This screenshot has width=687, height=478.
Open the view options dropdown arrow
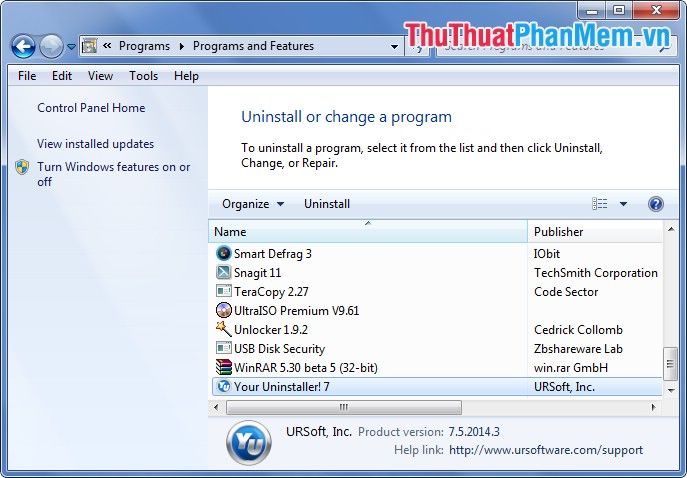623,204
